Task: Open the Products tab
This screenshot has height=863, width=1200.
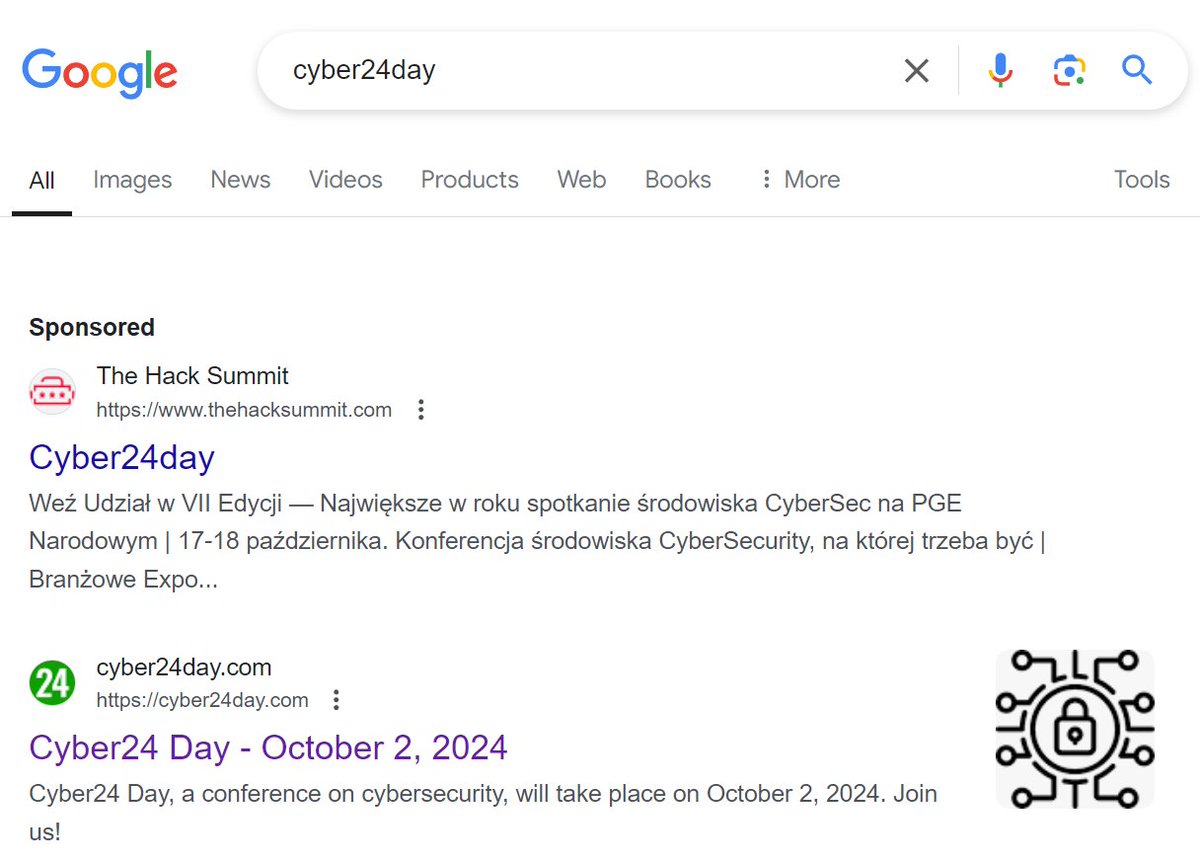Action: [x=470, y=180]
